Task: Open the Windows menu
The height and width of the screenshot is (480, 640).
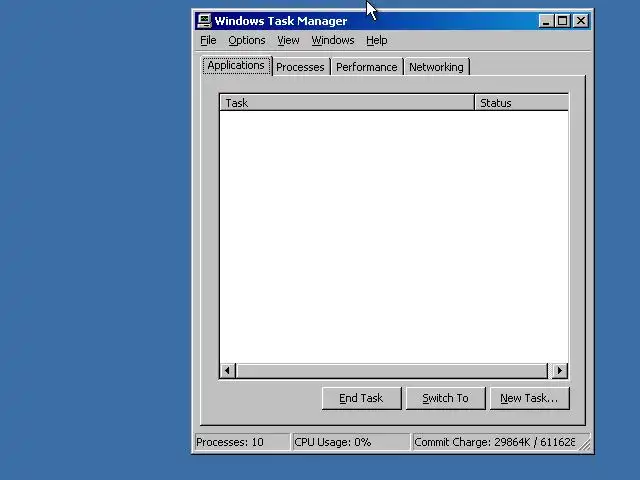Action: pos(333,40)
